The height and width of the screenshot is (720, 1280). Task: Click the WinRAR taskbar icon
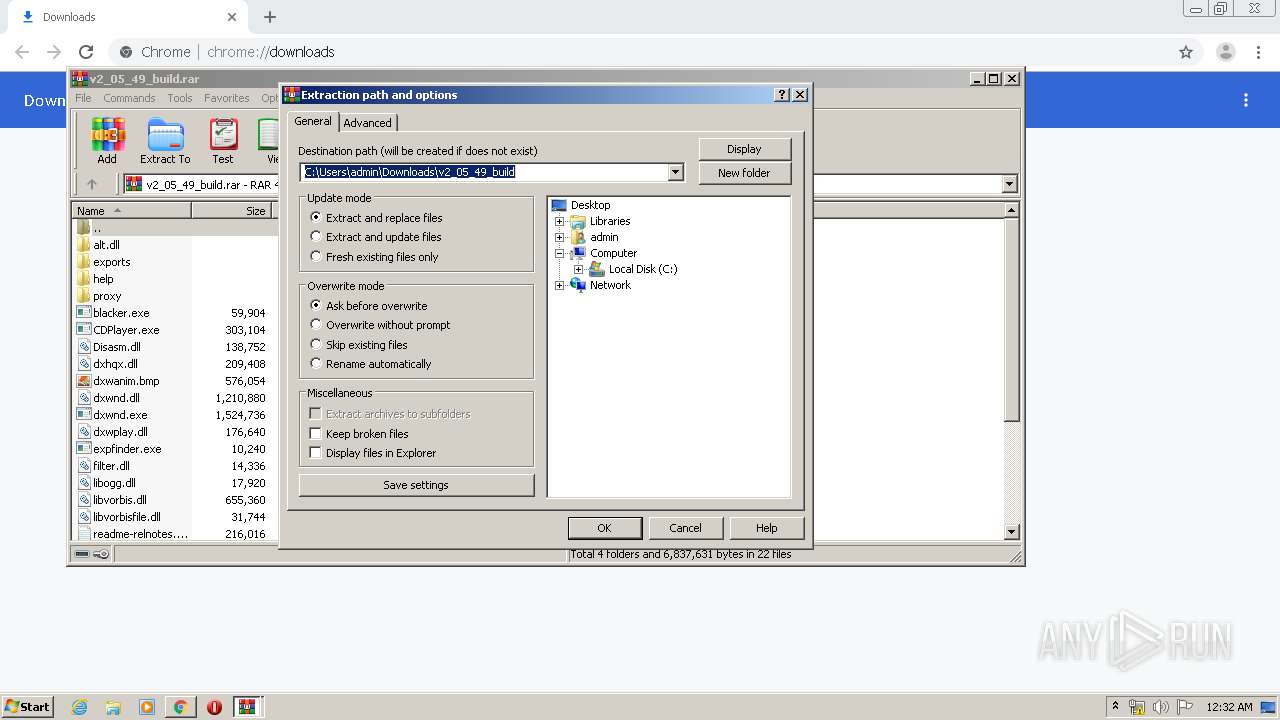coord(247,707)
